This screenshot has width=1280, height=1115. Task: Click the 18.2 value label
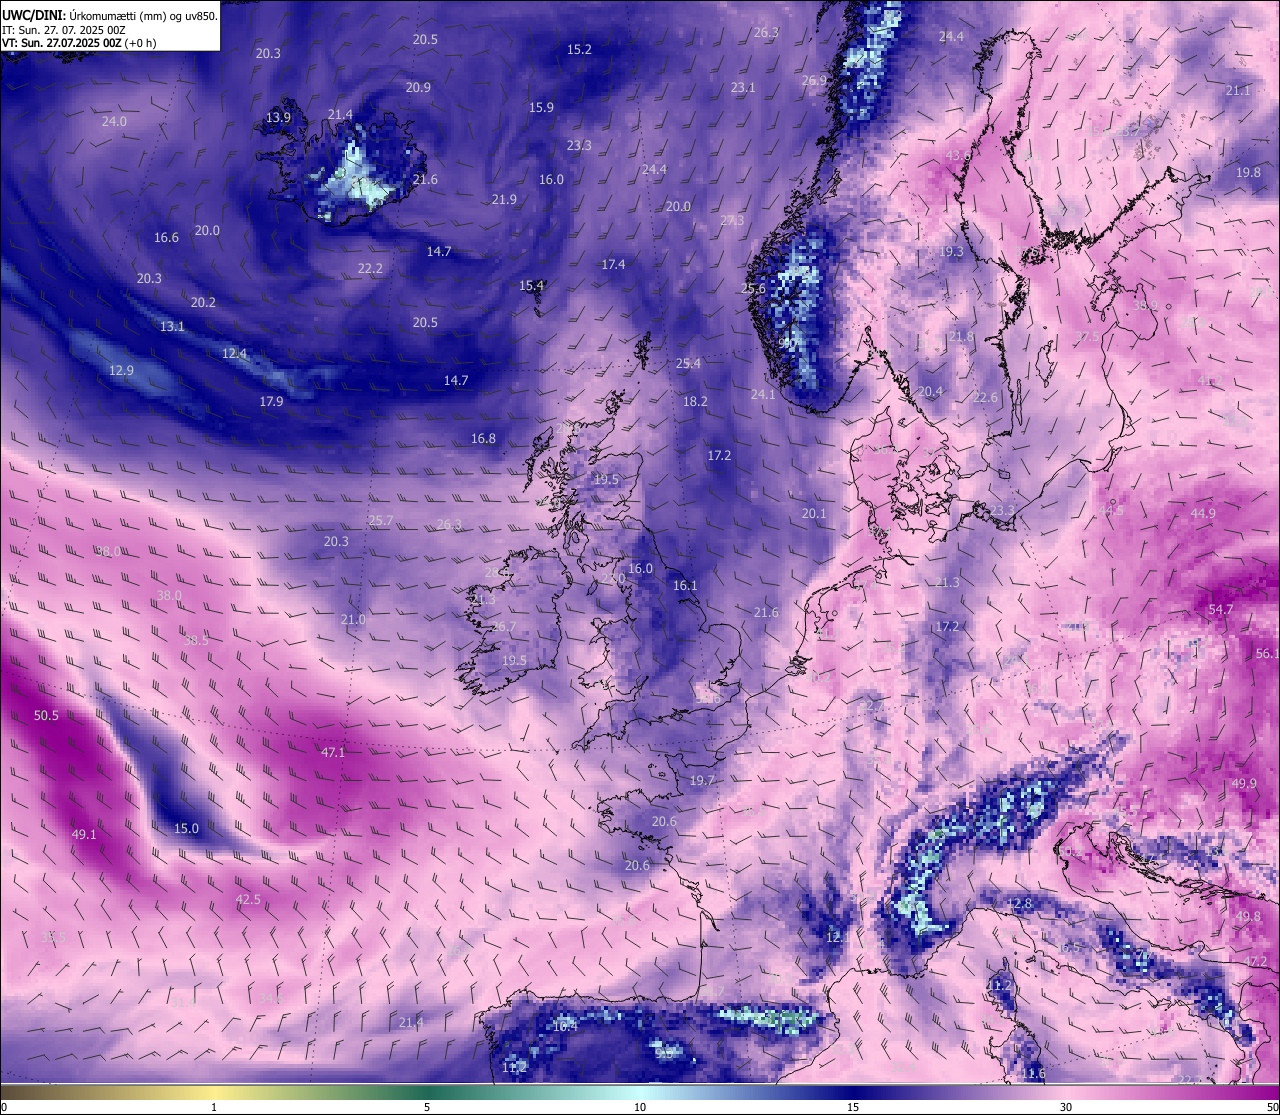click(x=695, y=401)
